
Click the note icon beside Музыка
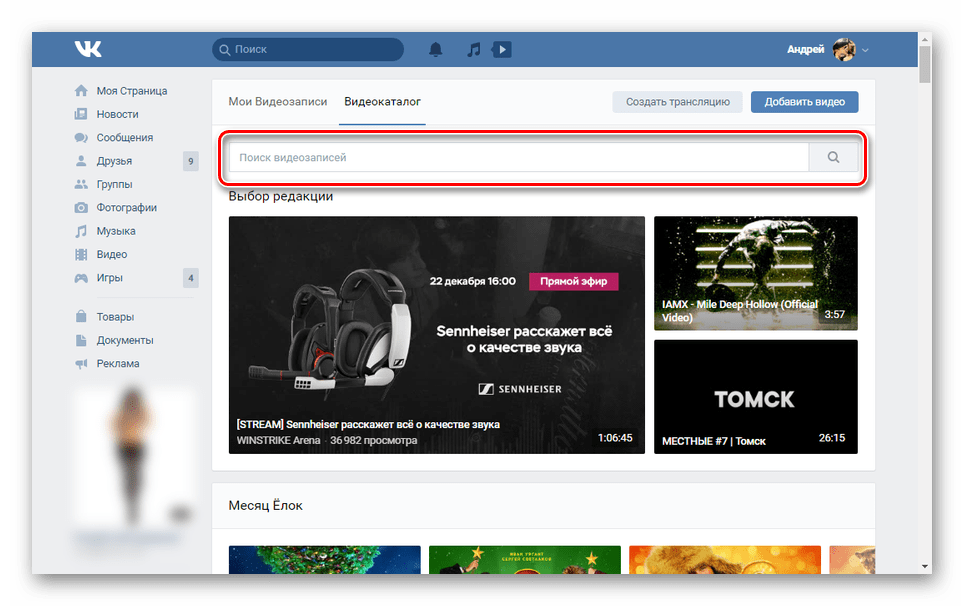tap(81, 231)
